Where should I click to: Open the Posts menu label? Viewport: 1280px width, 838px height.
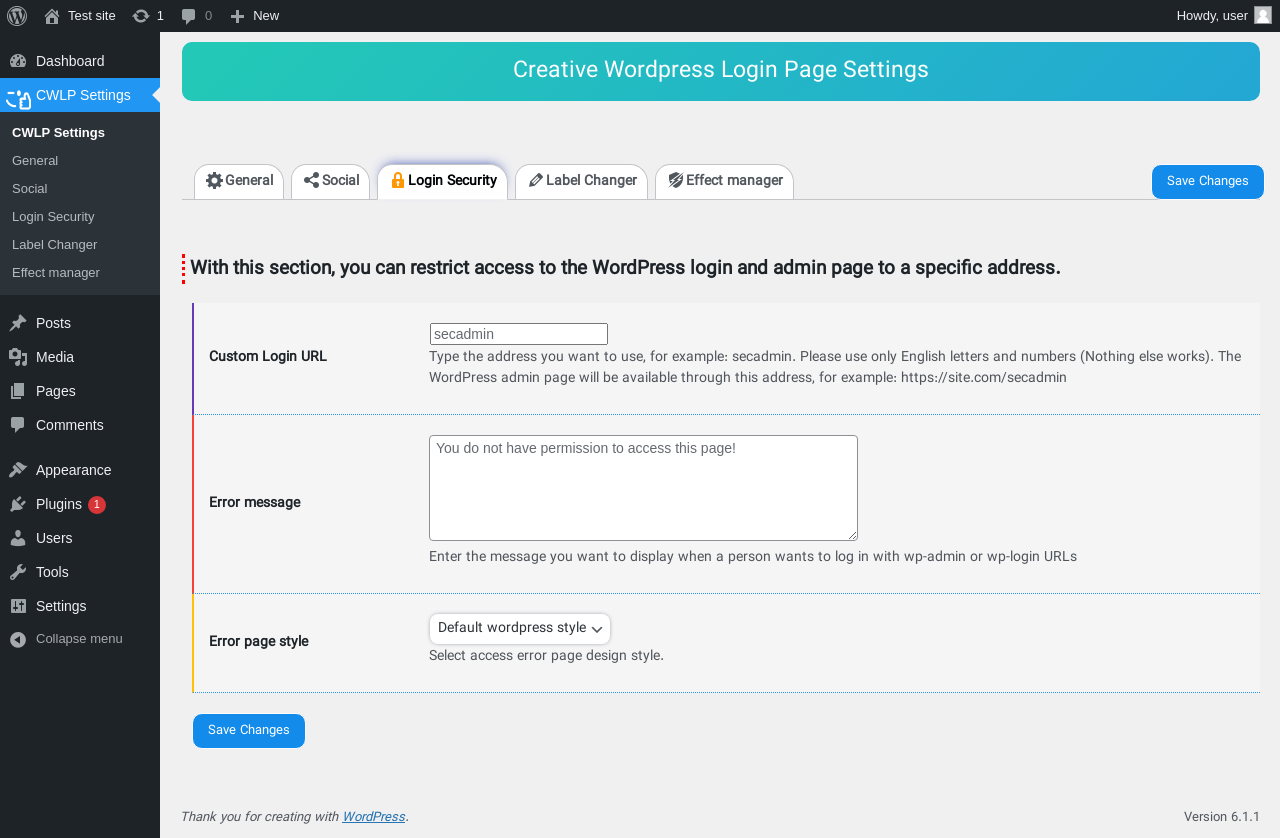point(53,323)
